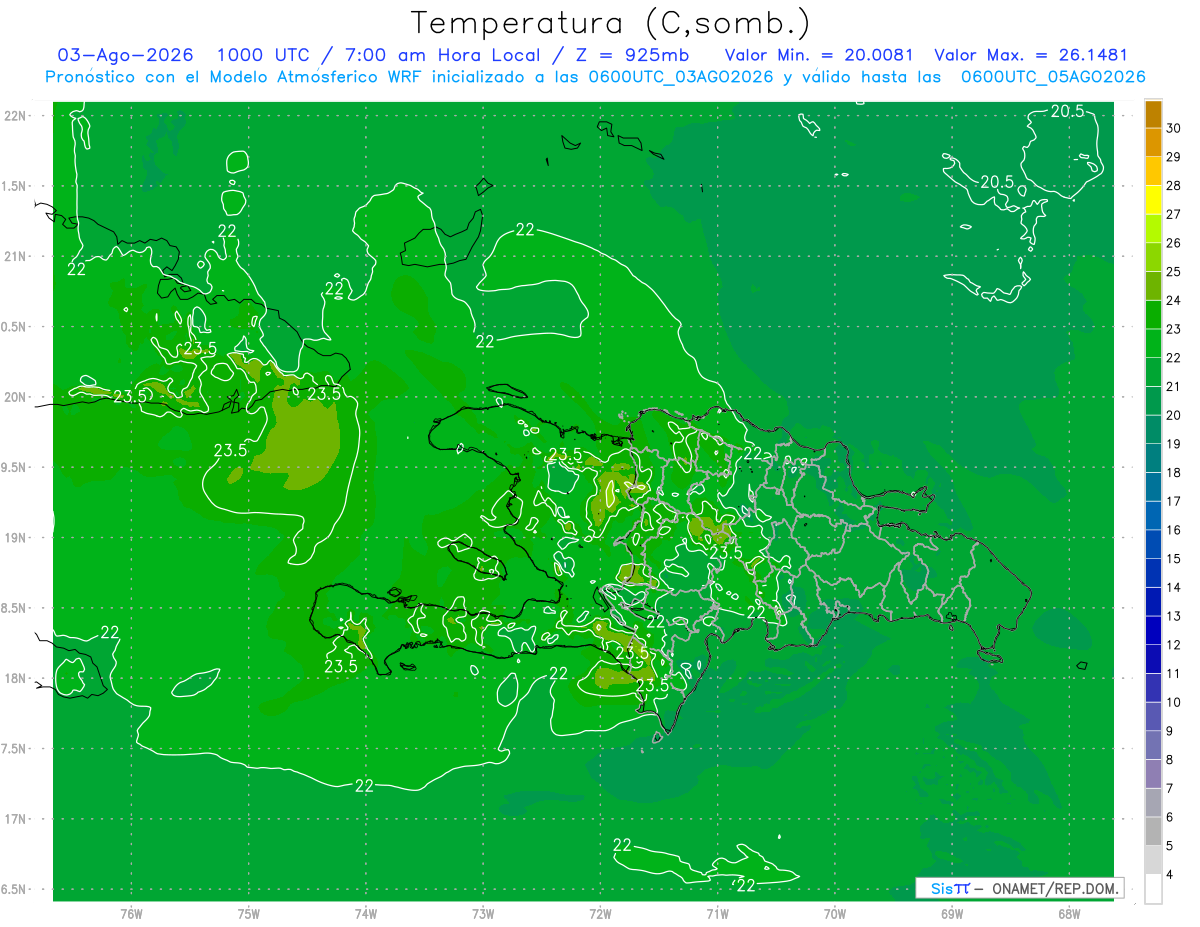Viewport: 1200px width, 927px height.
Task: Click the gray legend swatch between 5 and 6
Action: pos(1153,831)
